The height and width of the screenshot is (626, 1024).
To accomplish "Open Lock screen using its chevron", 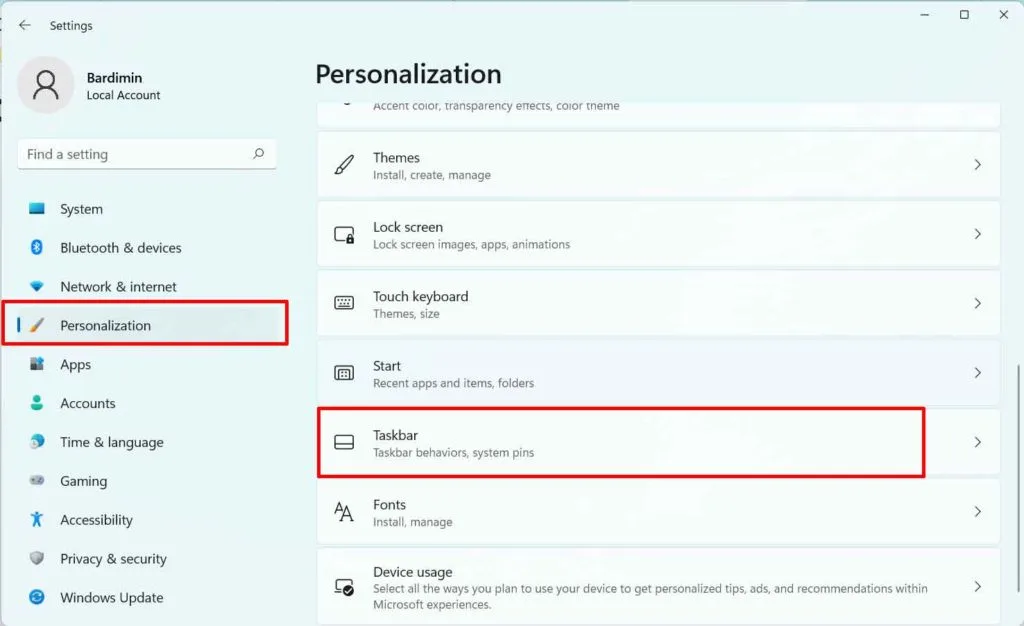I will click(x=978, y=234).
